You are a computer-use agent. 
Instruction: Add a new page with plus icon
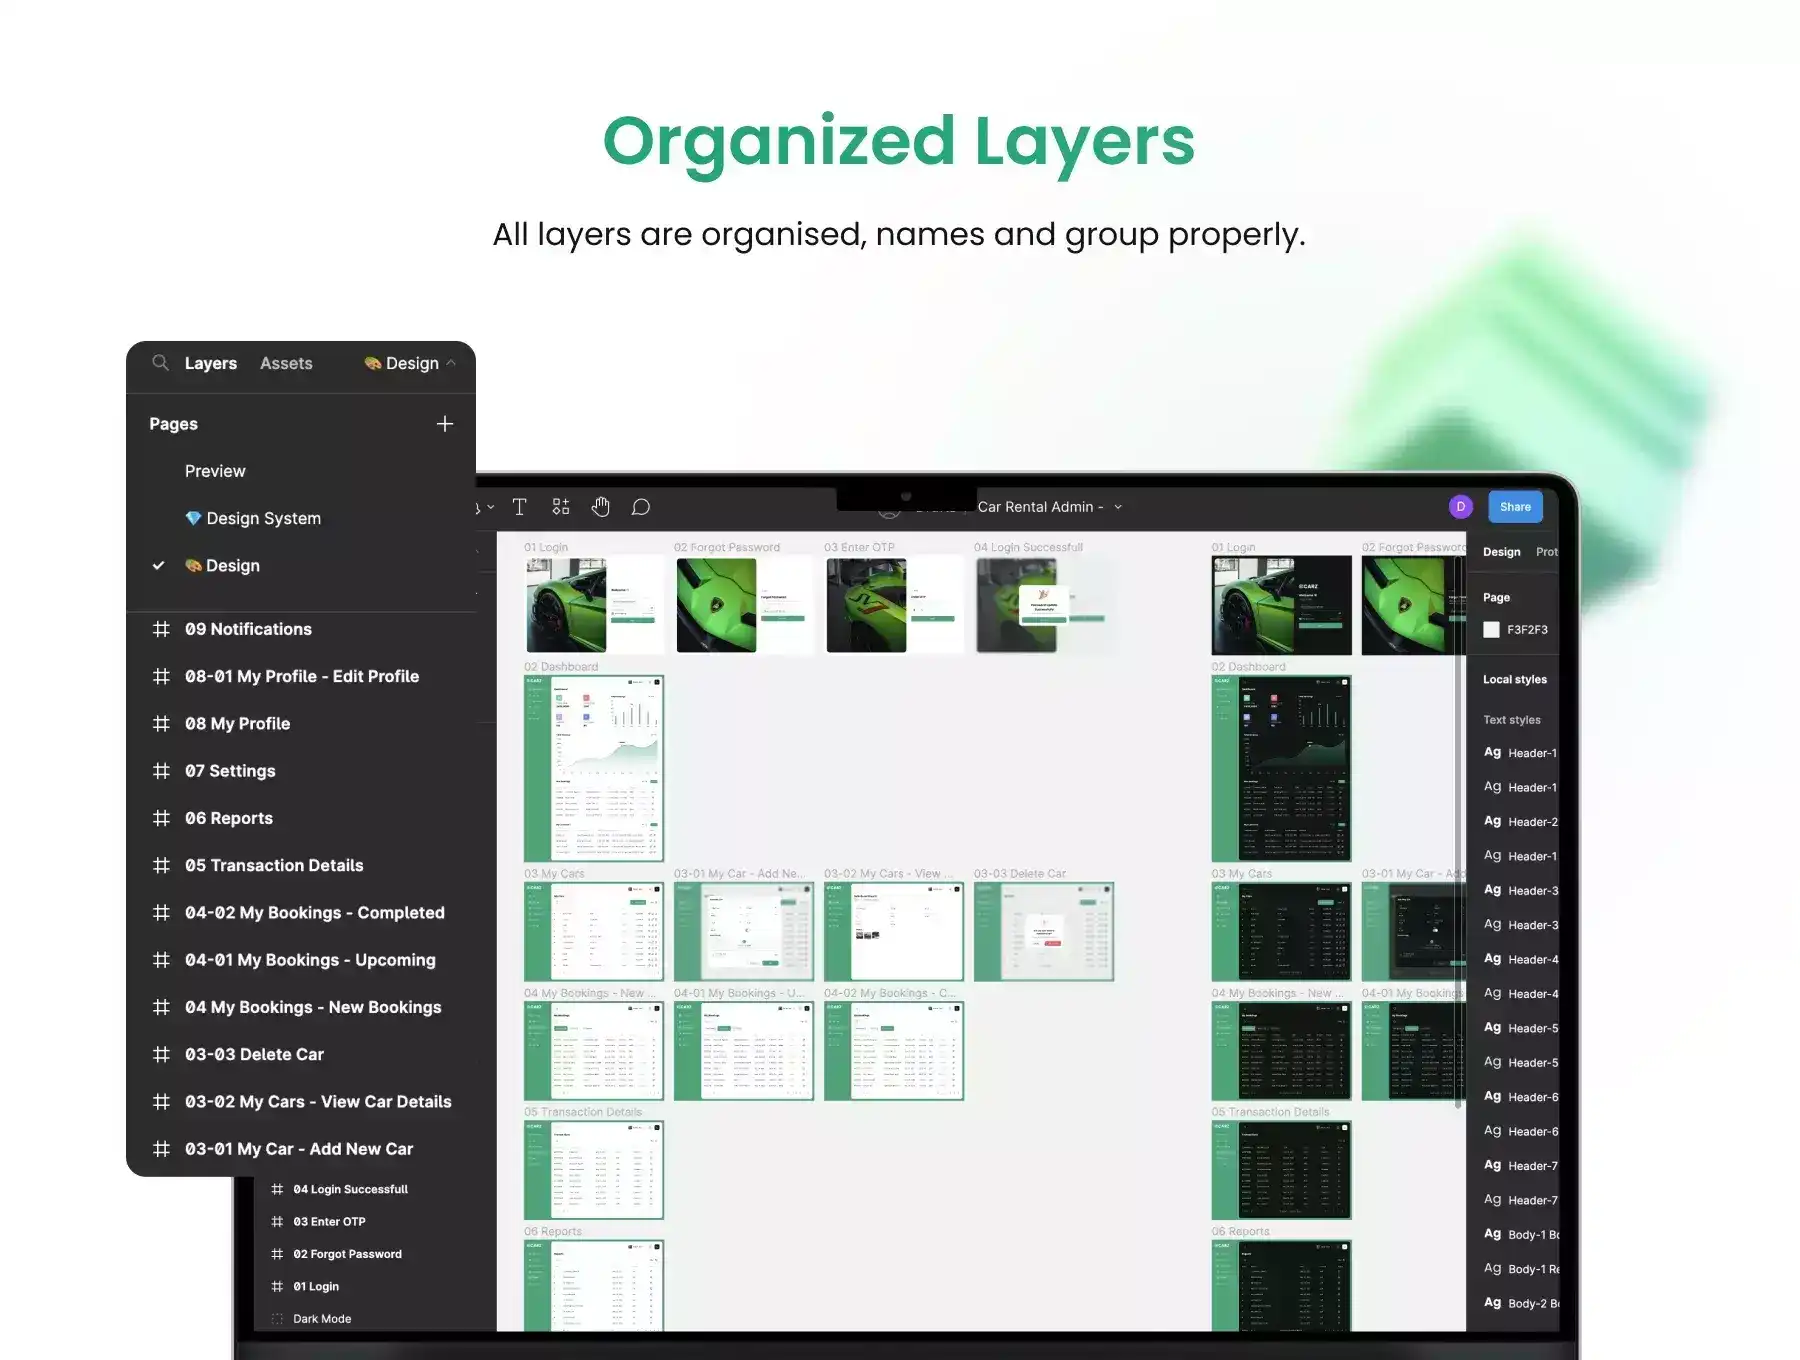[x=444, y=424]
